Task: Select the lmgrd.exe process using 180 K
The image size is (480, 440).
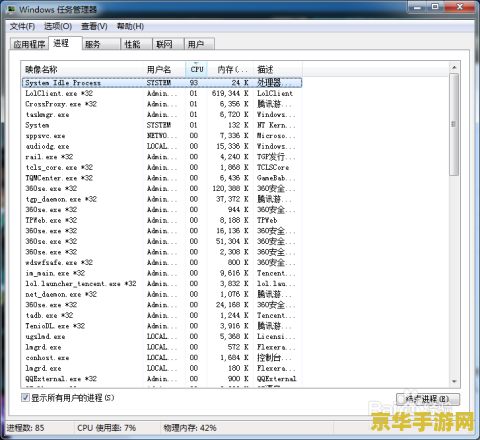Action: pos(162,368)
